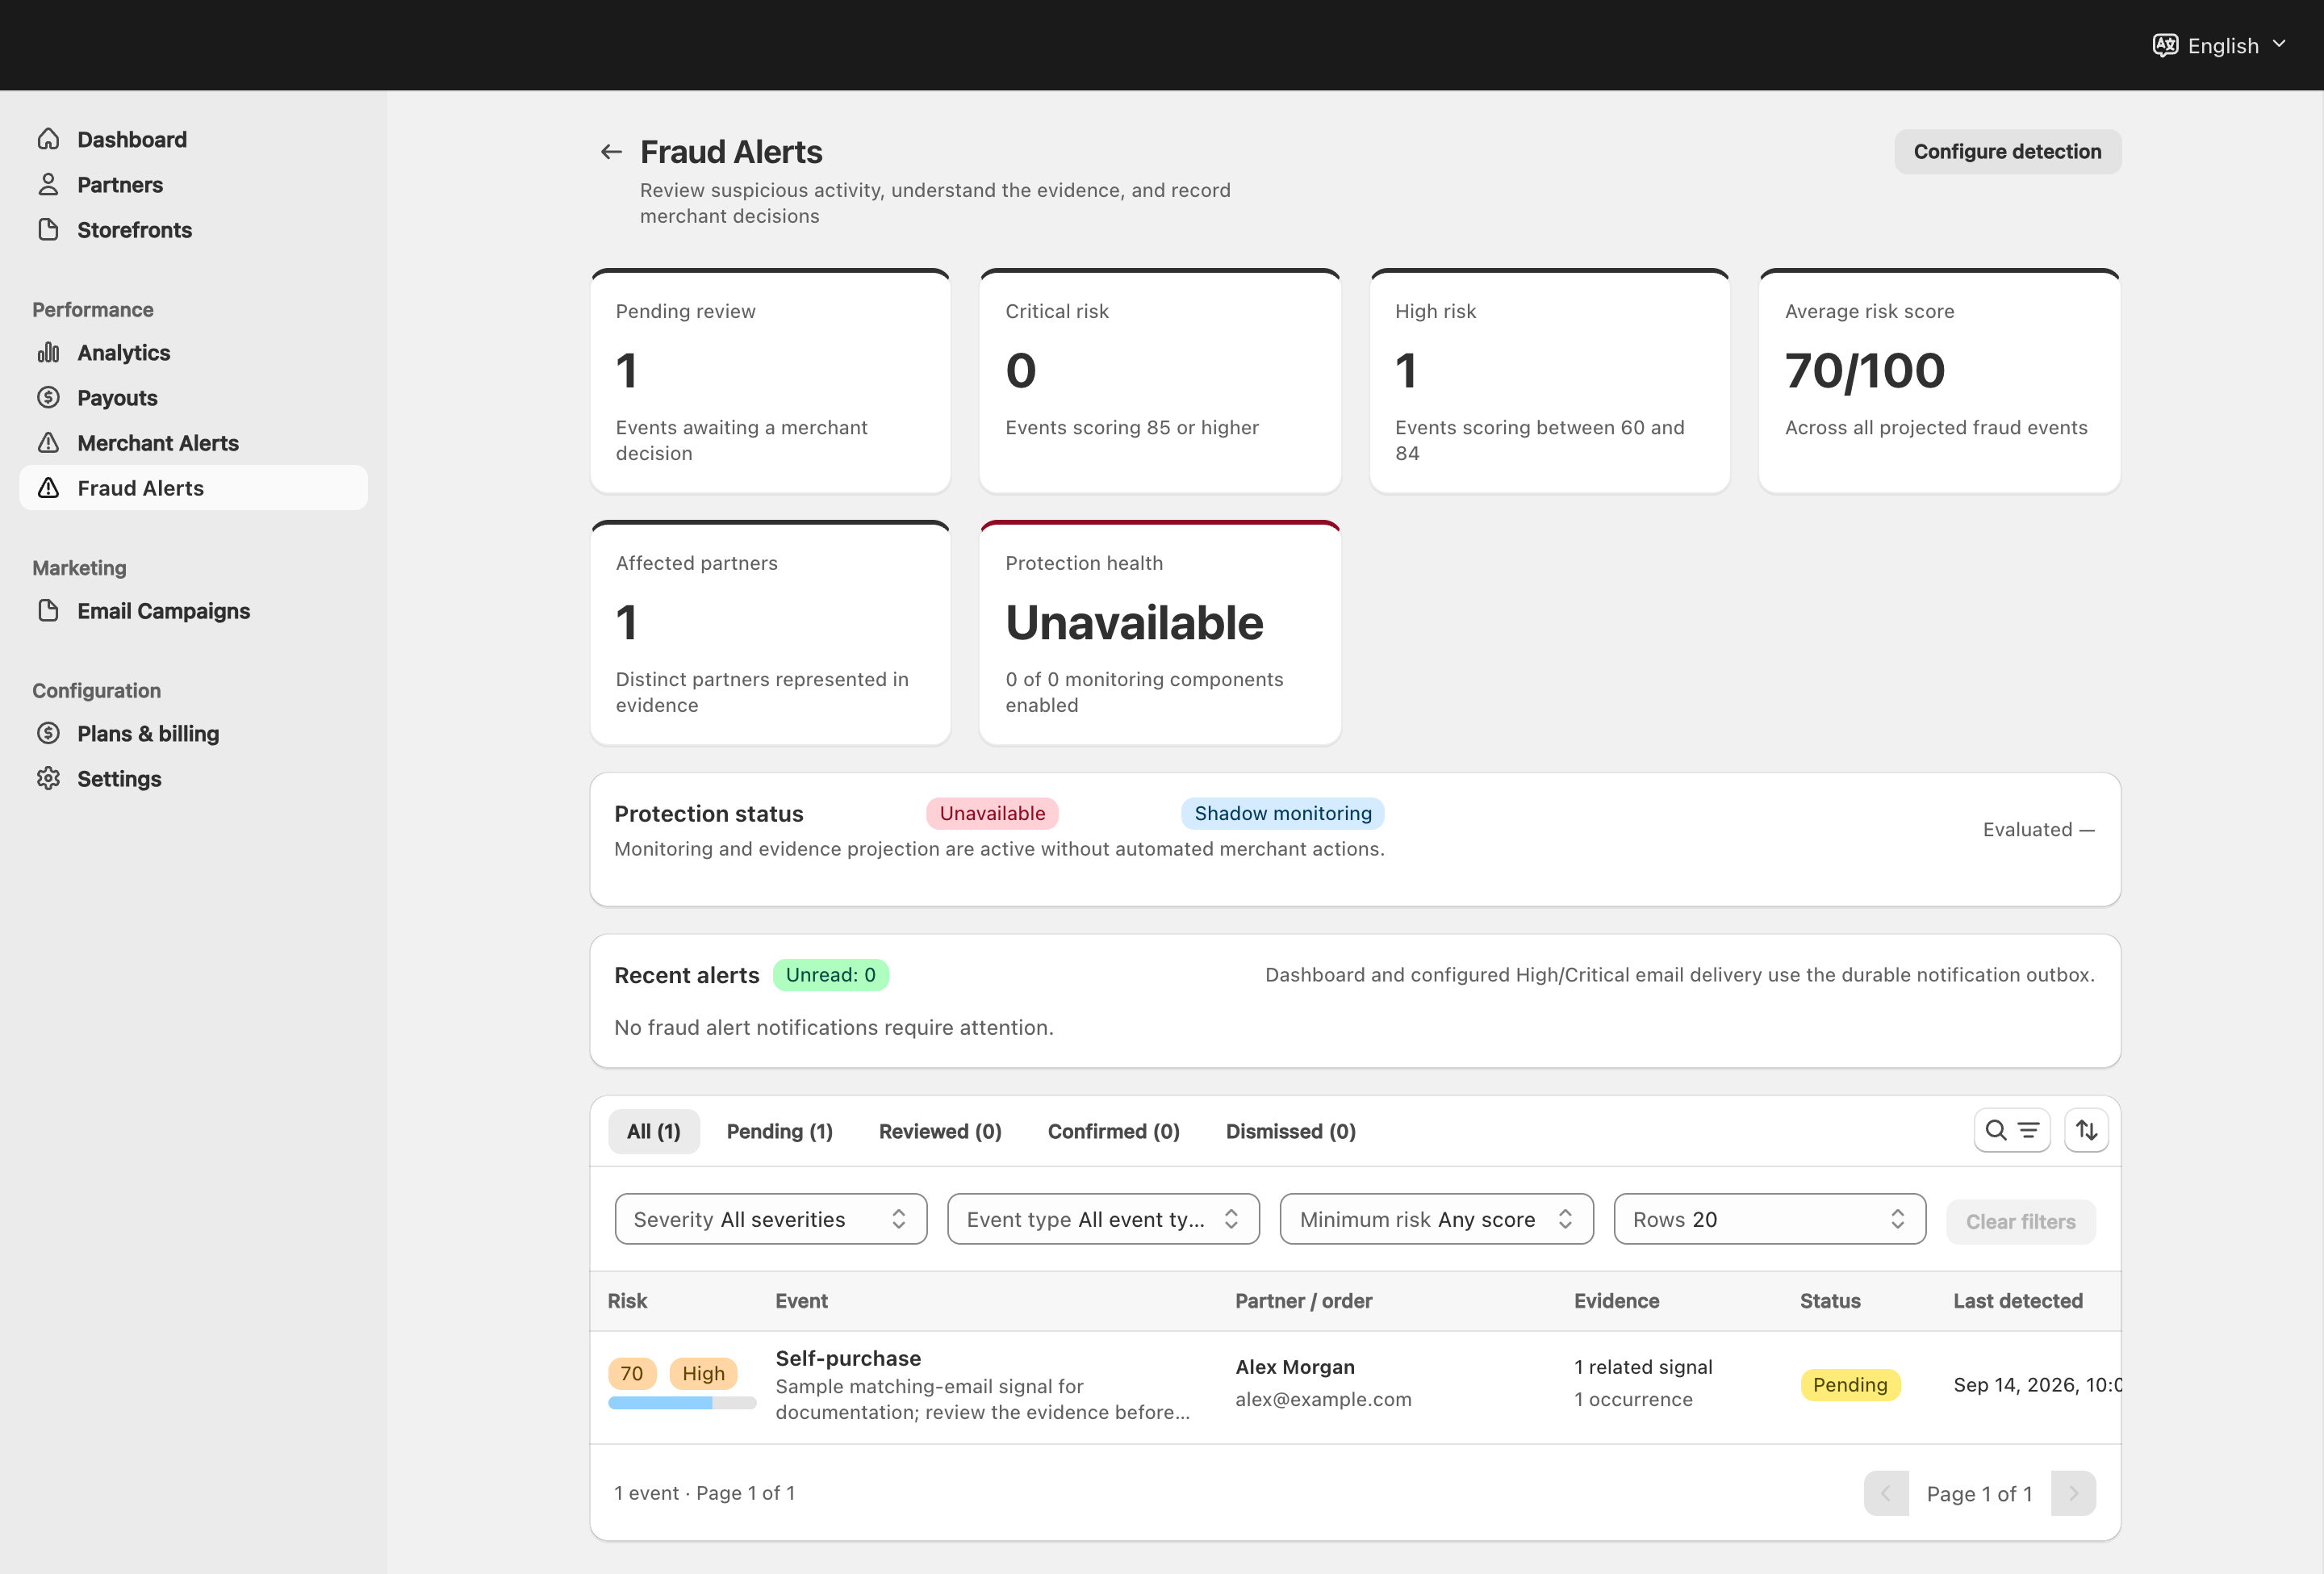Open Dashboard in the sidebar

pos(193,139)
